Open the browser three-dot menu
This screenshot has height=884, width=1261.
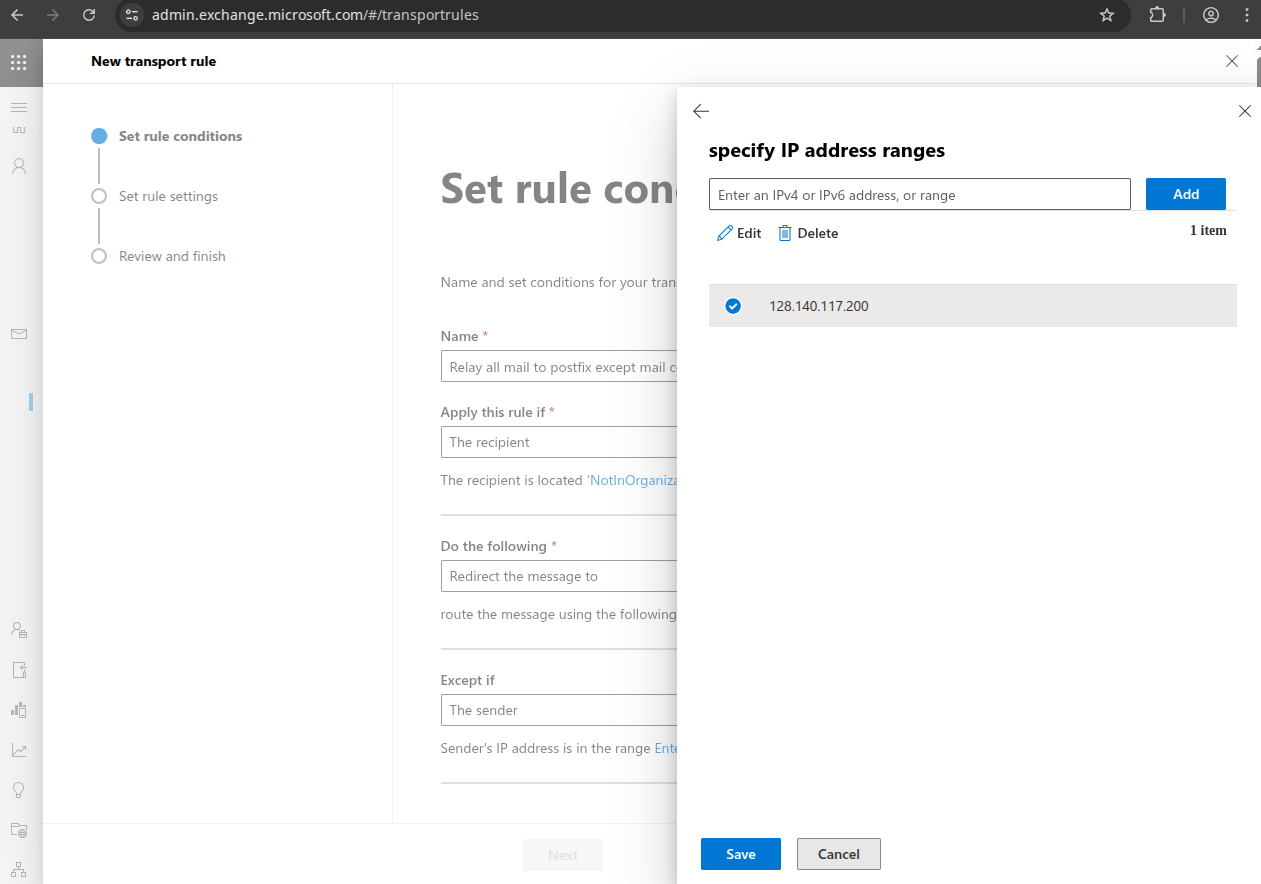coord(1245,15)
